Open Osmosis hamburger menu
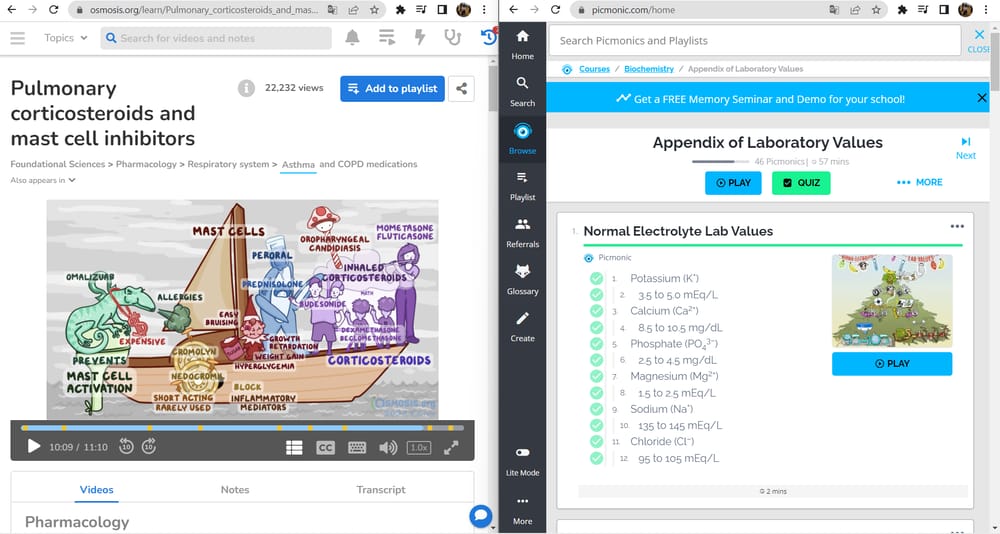1000x534 pixels. (x=18, y=38)
